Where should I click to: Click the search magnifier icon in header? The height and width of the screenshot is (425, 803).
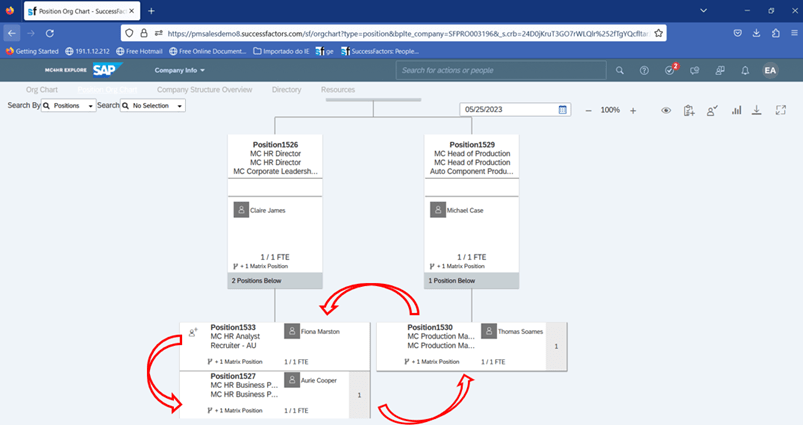(620, 71)
